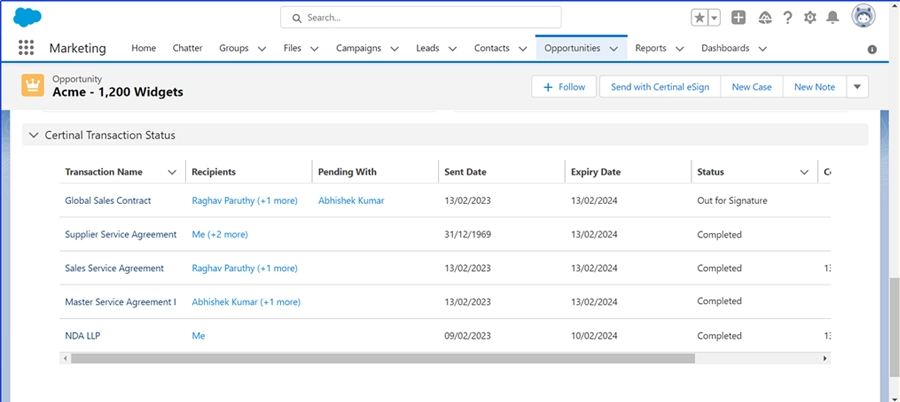Viewport: 900px width, 402px height.
Task: Open the Chatter tab
Action: pos(188,48)
